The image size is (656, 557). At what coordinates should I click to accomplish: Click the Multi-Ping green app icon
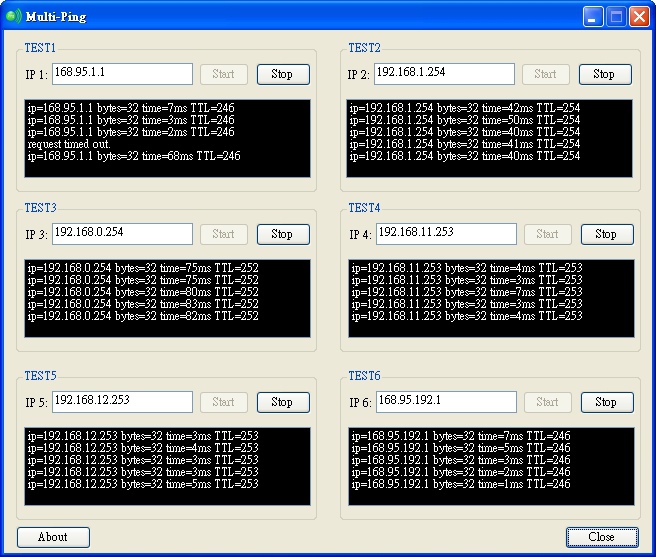(13, 16)
